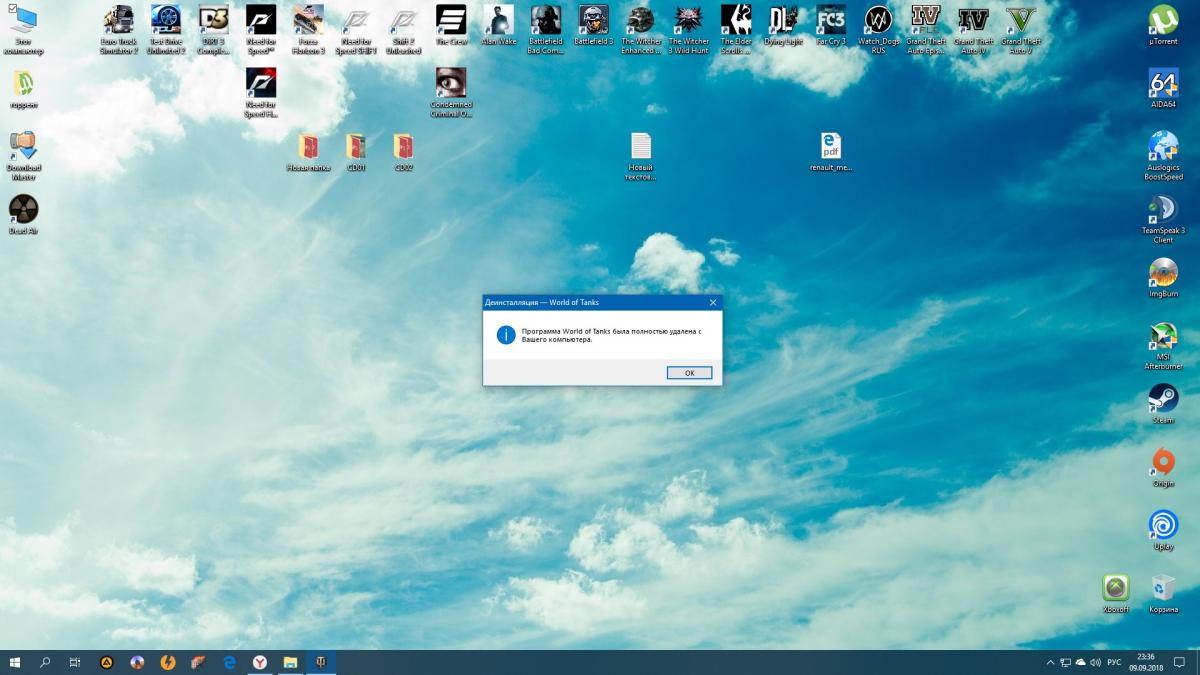Expand the hidden system tray icons

[x=1050, y=662]
